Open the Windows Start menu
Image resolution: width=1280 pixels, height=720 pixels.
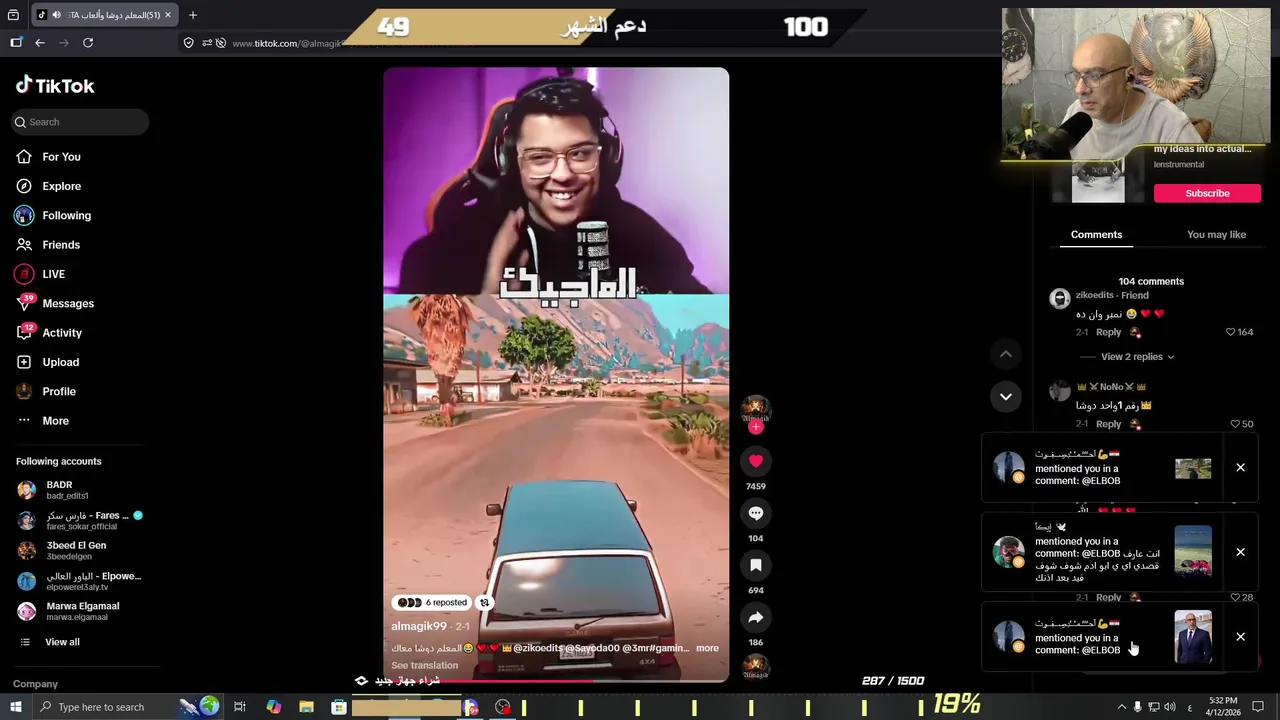(15, 707)
